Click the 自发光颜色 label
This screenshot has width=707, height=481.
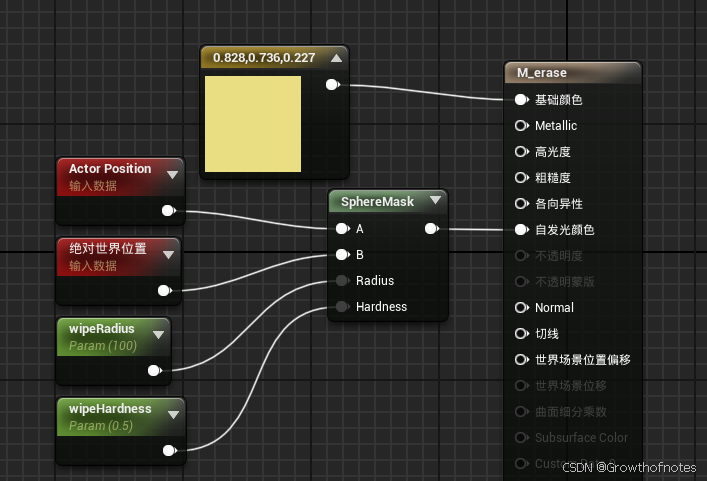click(x=565, y=229)
